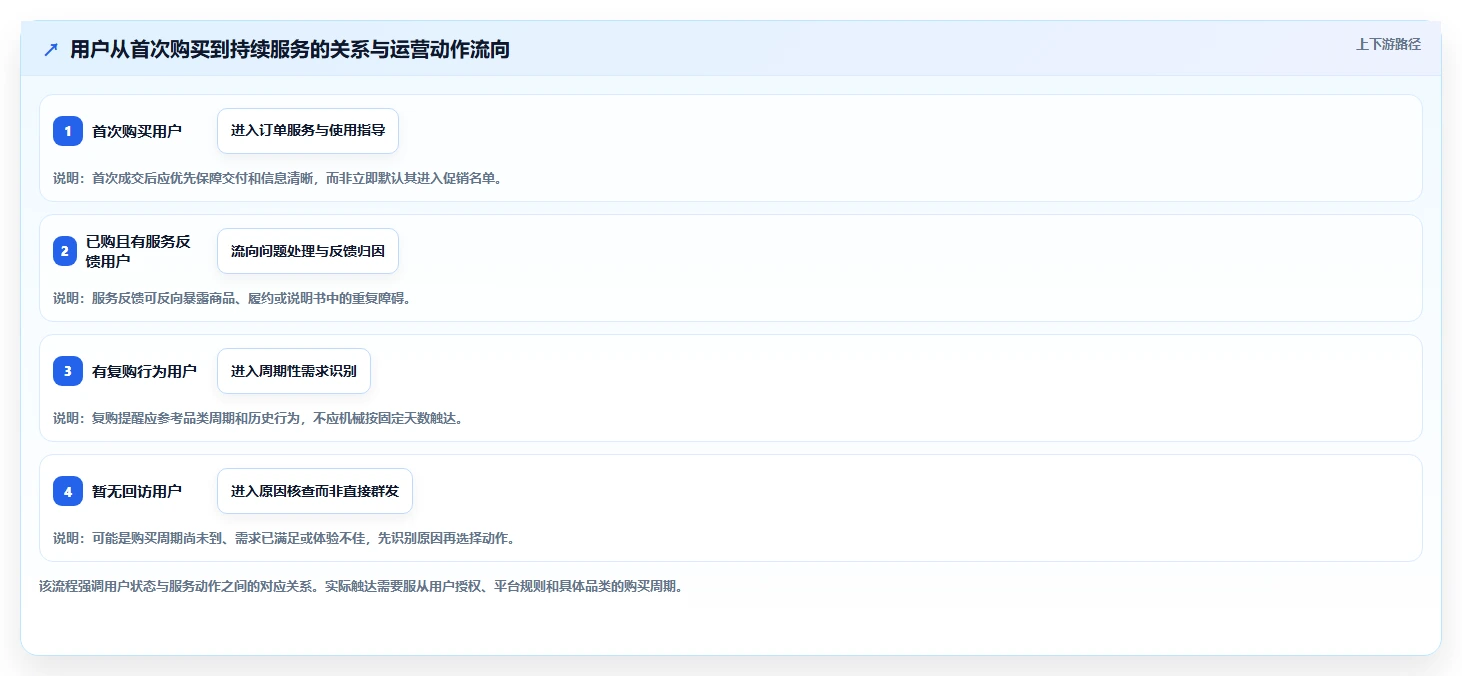Click the 有复购行为用户 label
The height and width of the screenshot is (676, 1462).
pos(144,371)
